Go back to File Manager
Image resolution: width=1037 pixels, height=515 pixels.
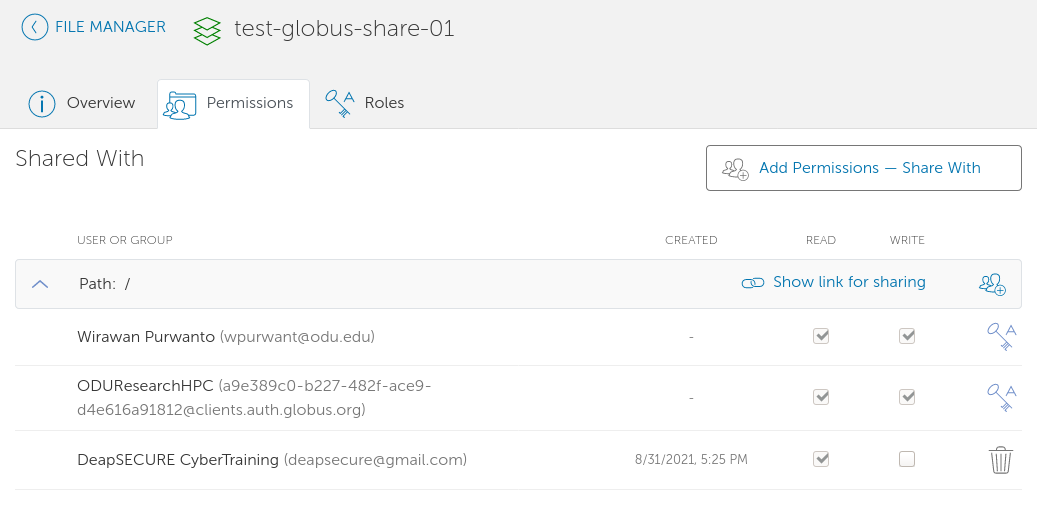point(94,27)
